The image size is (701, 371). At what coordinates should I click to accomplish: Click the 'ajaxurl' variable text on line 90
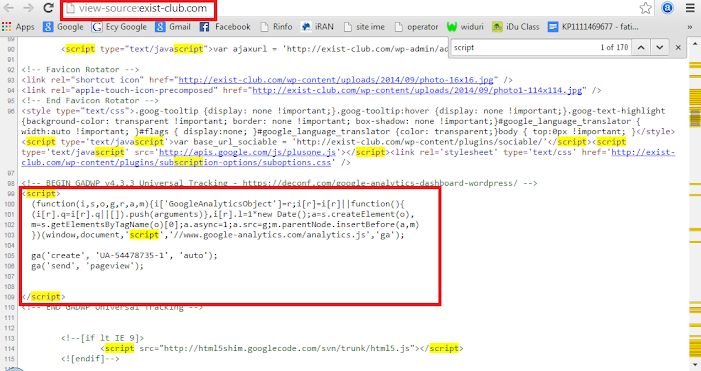click(249, 49)
